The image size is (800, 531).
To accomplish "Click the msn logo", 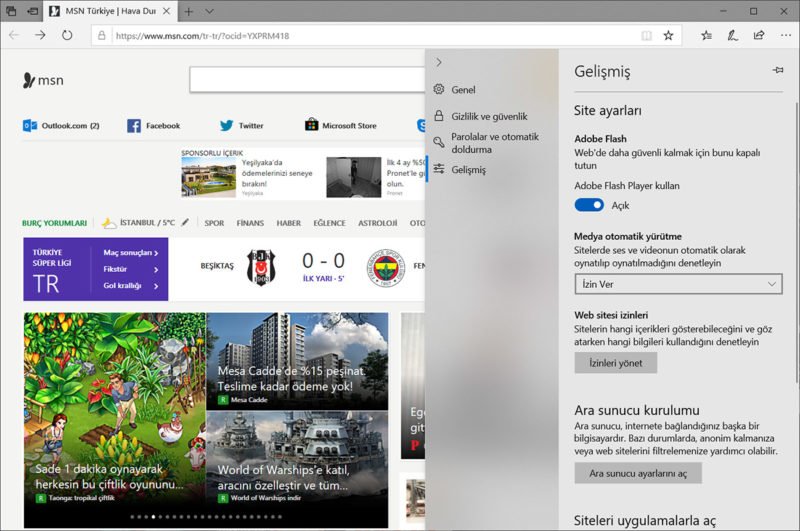I will pyautogui.click(x=43, y=80).
